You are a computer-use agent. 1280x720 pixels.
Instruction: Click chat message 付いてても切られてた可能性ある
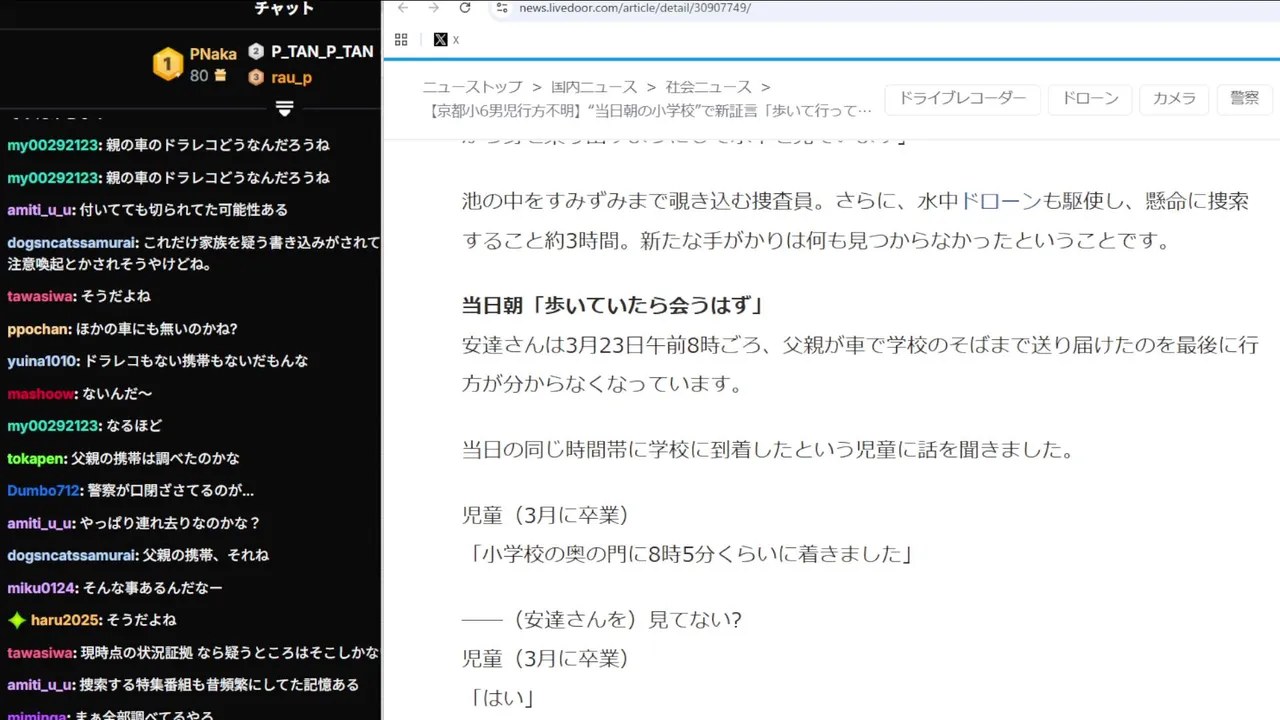pos(185,210)
